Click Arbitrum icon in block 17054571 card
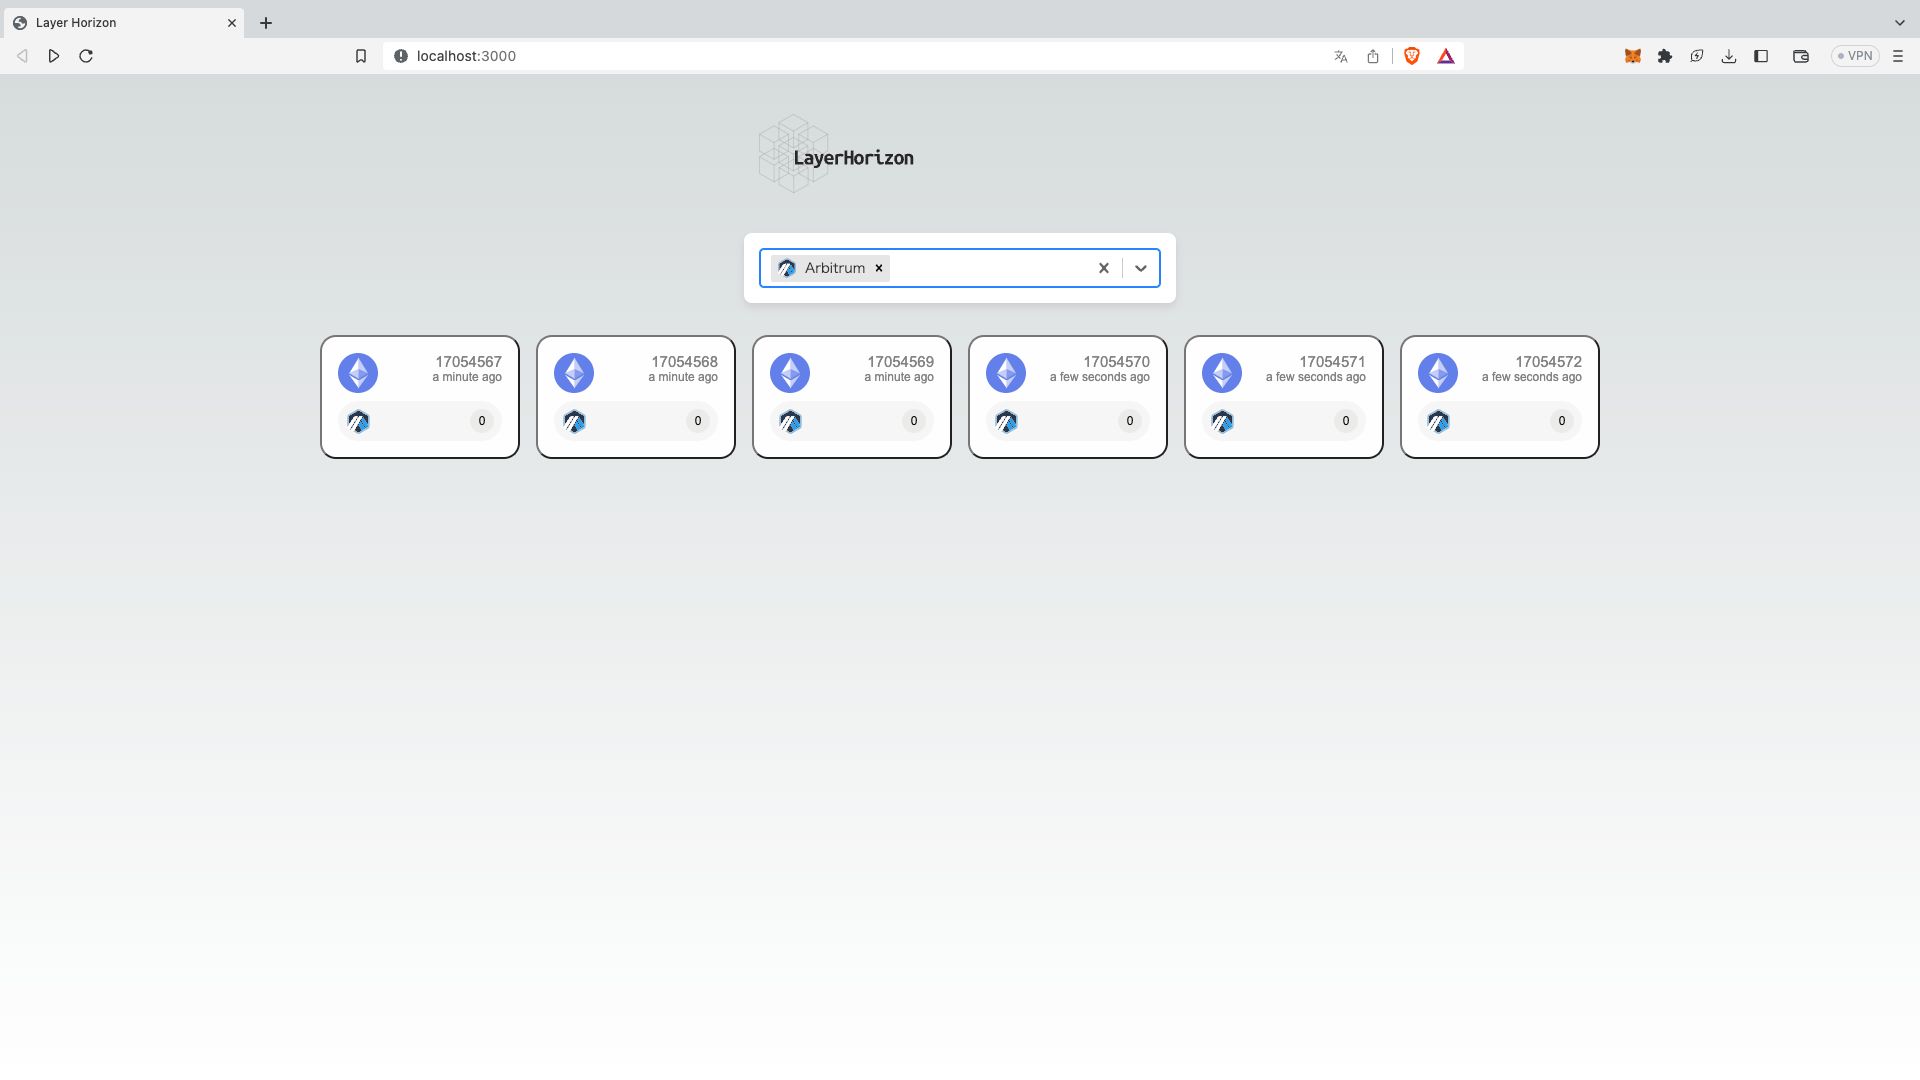This screenshot has height=1080, width=1920. [x=1222, y=421]
